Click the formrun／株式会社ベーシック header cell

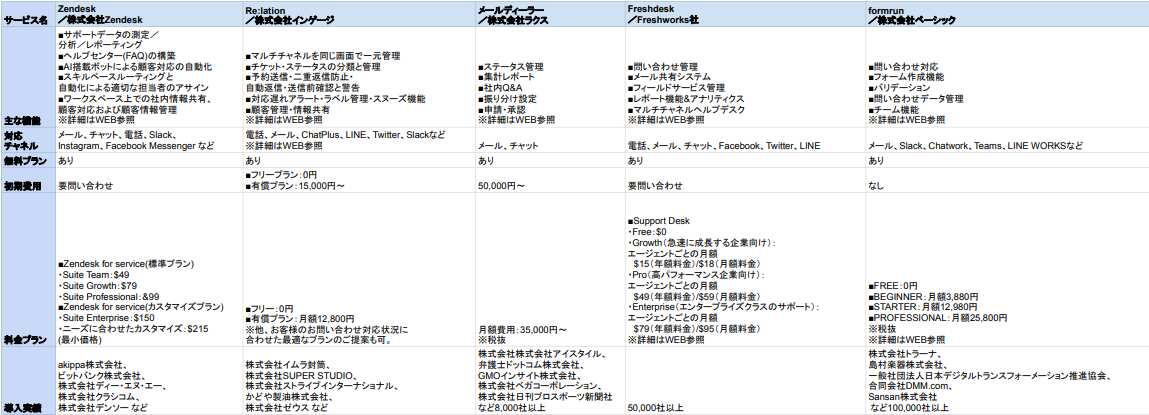click(1007, 15)
